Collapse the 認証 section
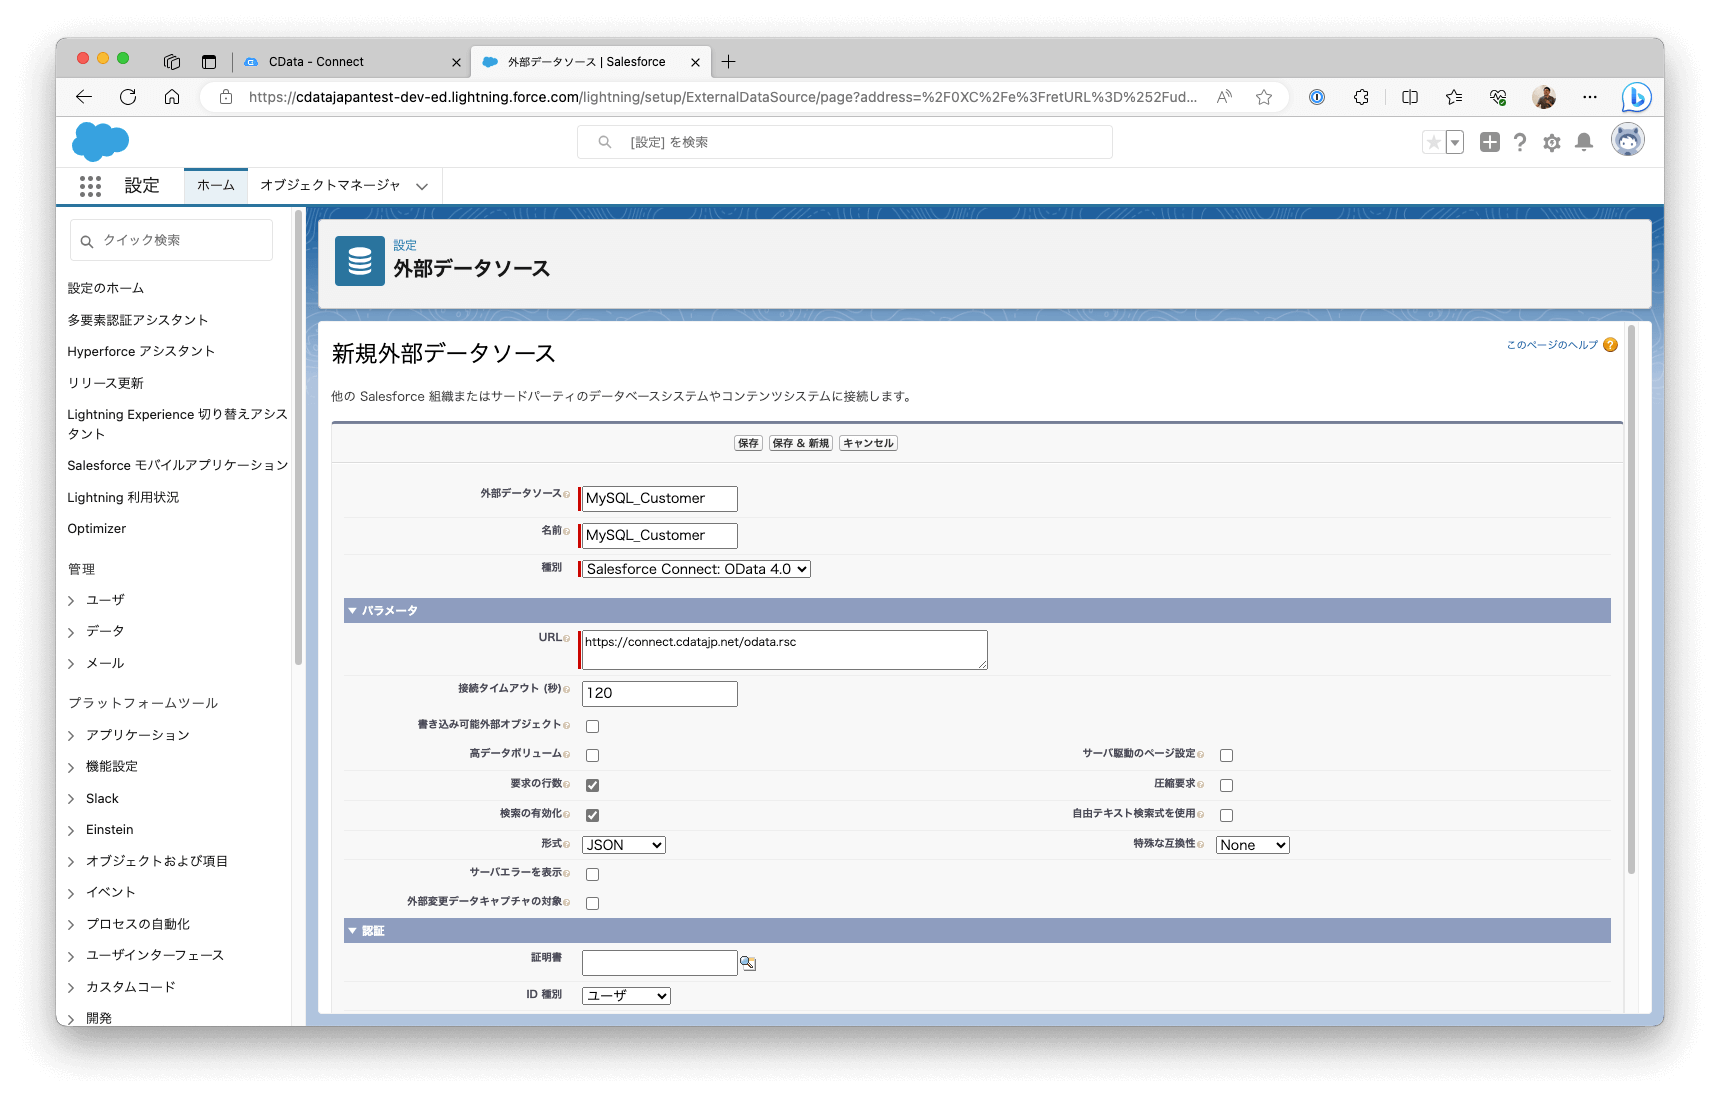This screenshot has width=1720, height=1100. pyautogui.click(x=353, y=931)
